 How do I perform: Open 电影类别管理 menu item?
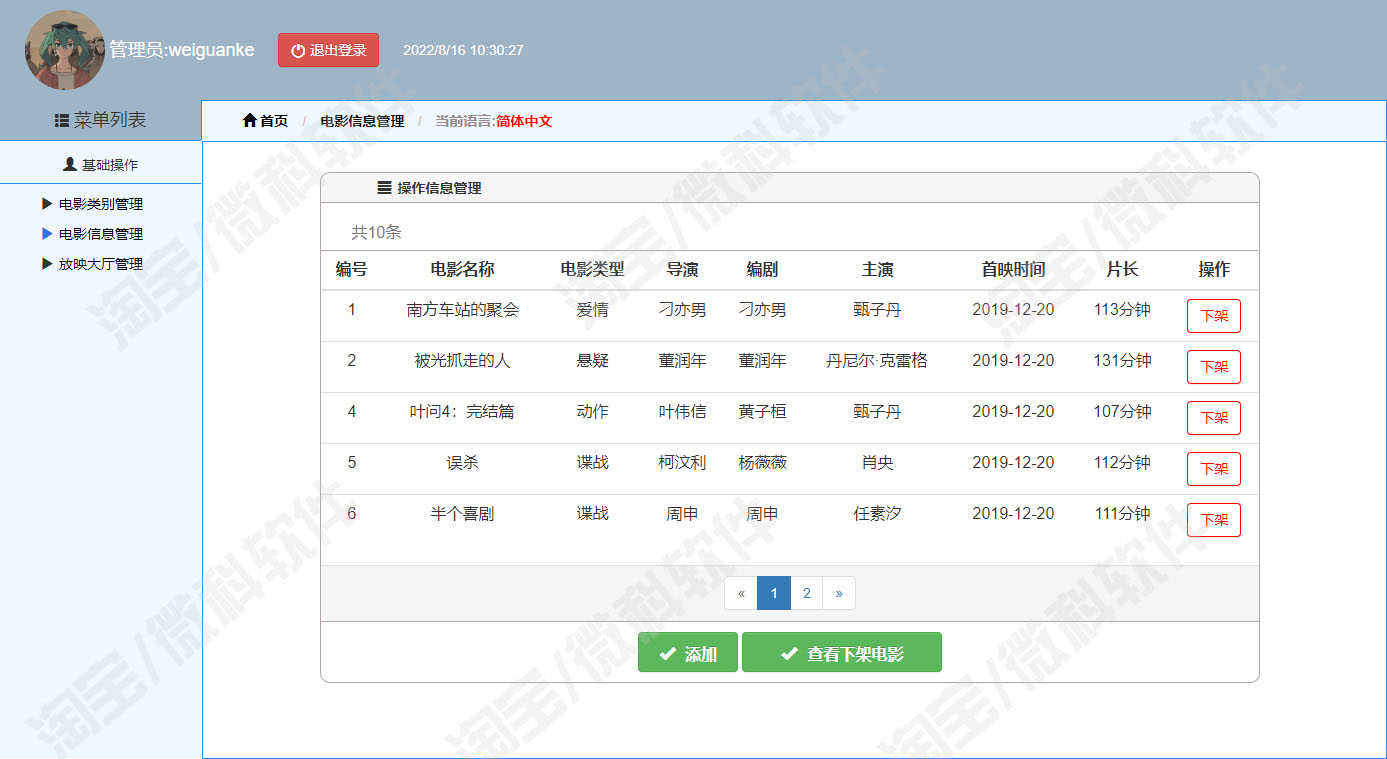101,204
